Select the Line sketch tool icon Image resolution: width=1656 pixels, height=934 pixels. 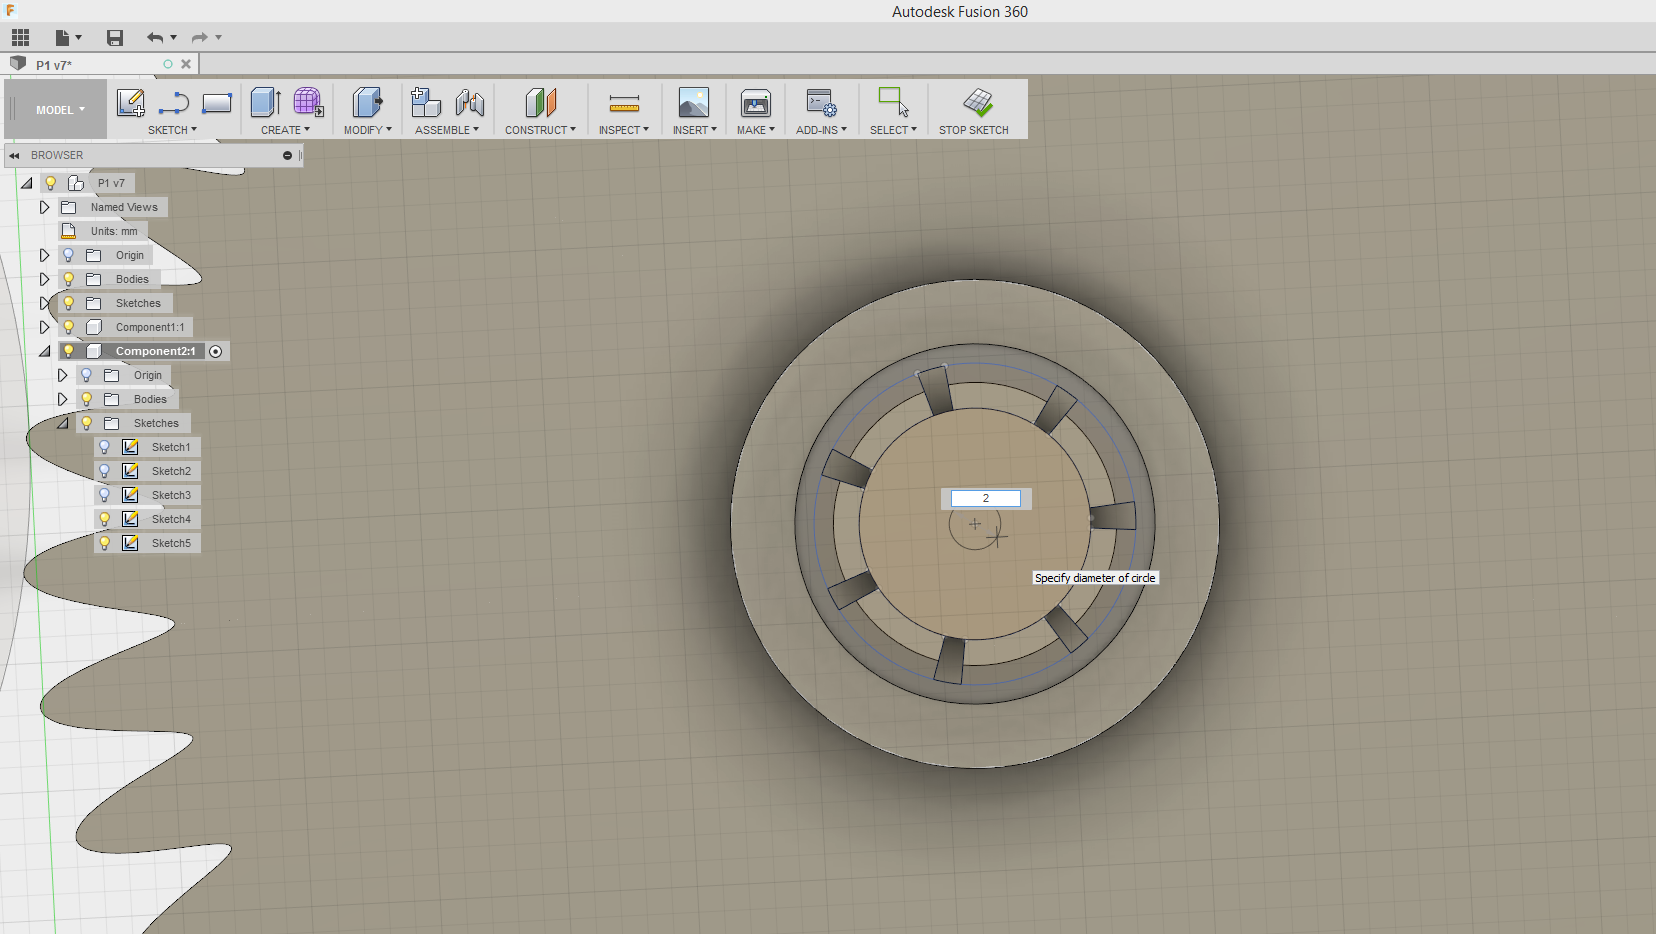coord(173,103)
